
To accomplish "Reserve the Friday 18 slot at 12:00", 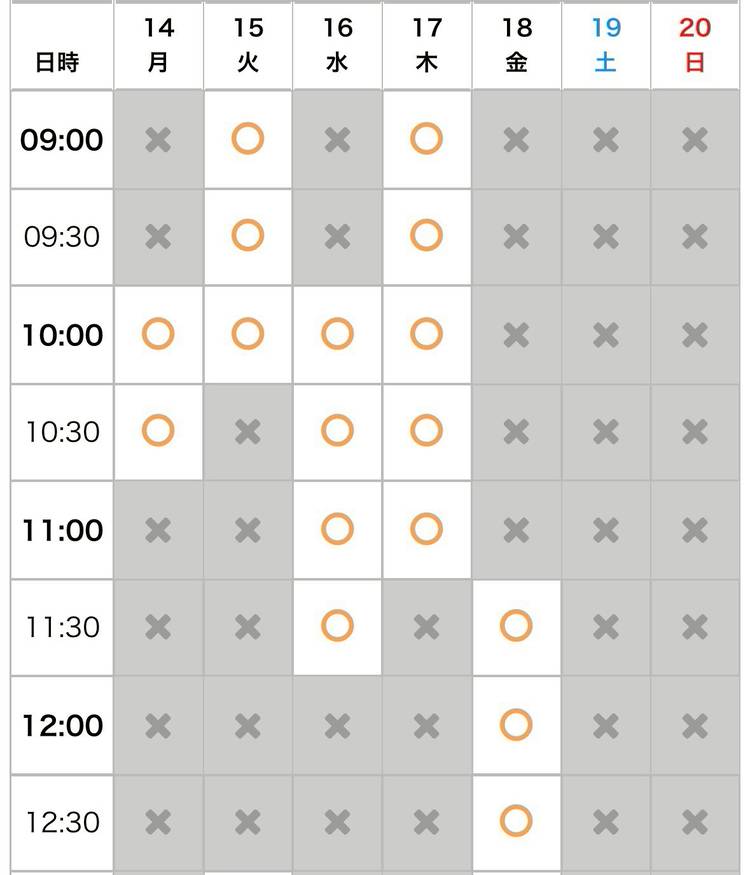I will [516, 724].
